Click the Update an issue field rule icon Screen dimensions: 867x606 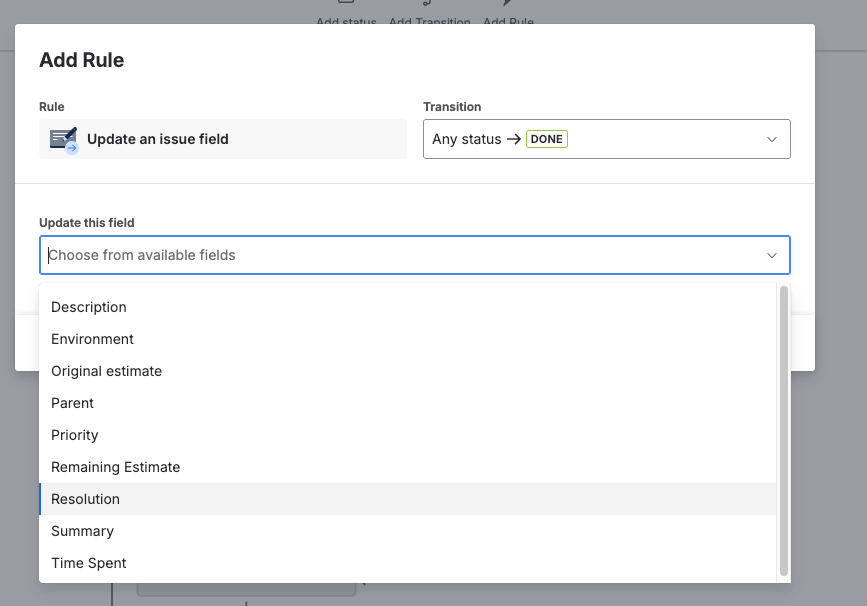[x=64, y=139]
